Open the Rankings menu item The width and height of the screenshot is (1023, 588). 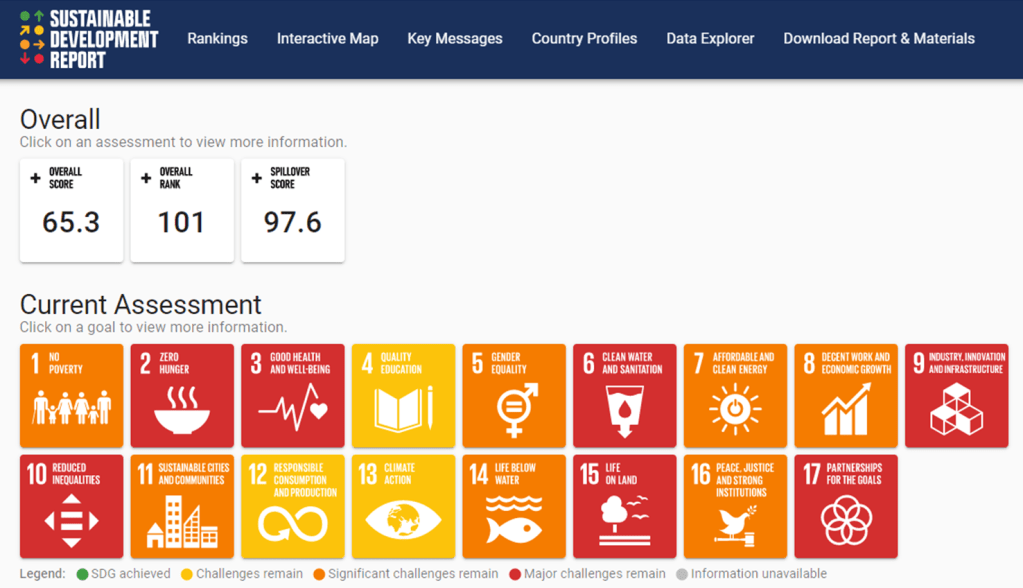click(217, 39)
